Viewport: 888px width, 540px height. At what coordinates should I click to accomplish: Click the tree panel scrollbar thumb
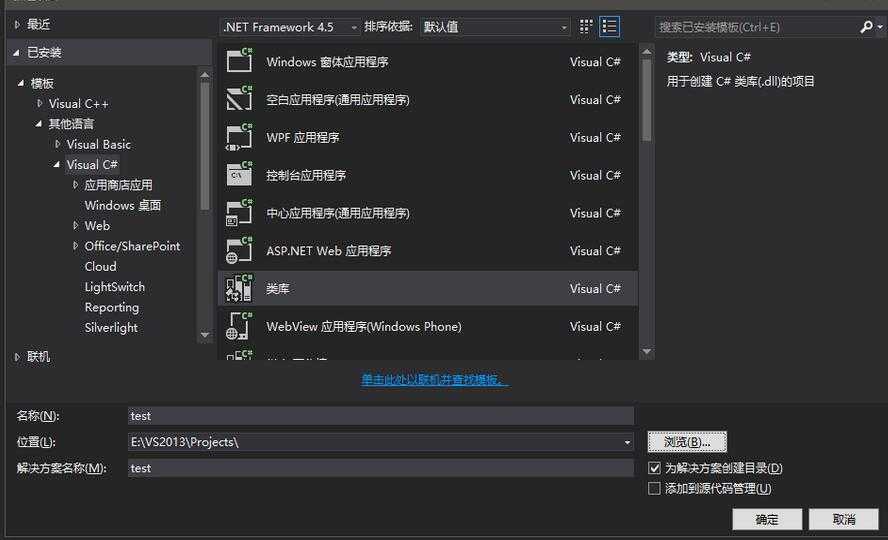204,145
